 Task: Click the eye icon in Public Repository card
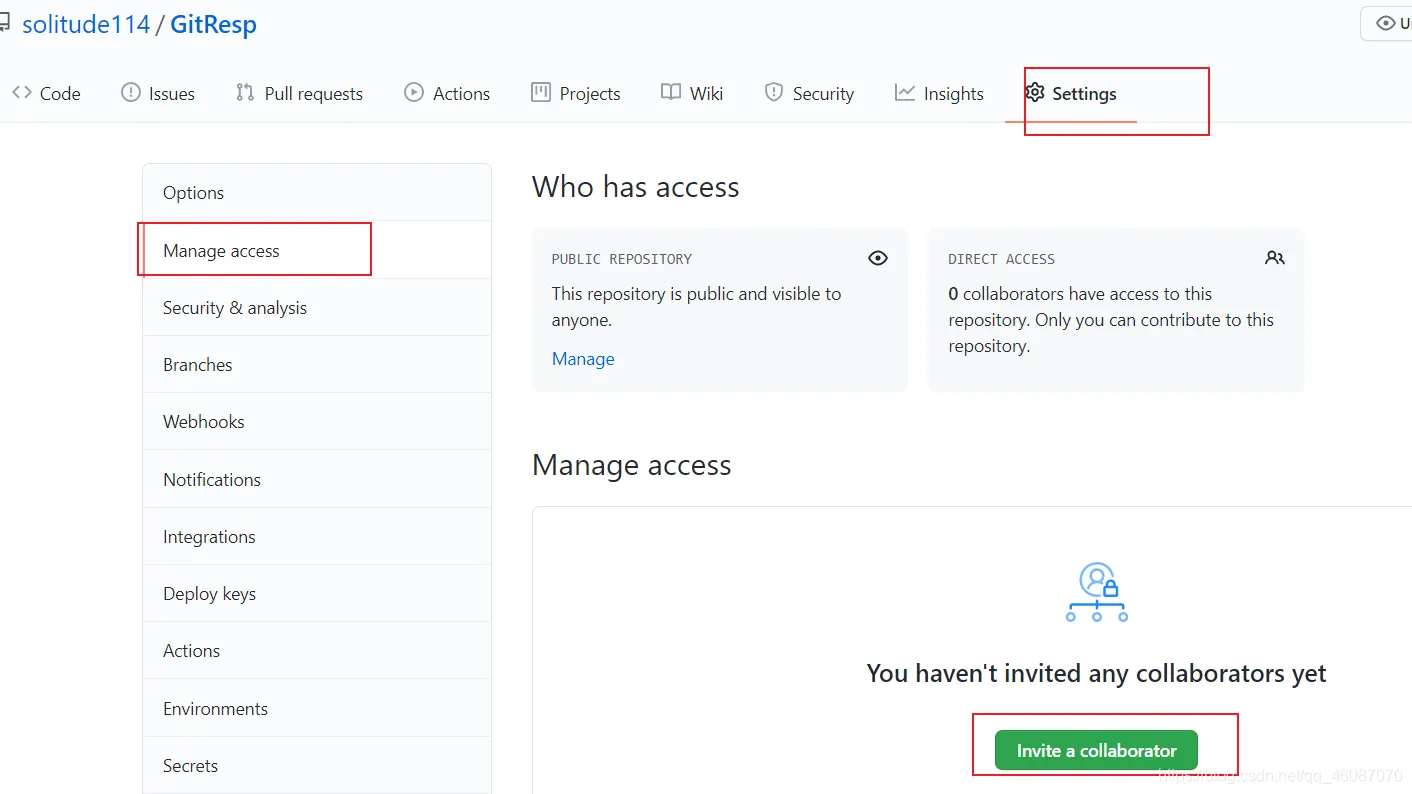point(878,258)
